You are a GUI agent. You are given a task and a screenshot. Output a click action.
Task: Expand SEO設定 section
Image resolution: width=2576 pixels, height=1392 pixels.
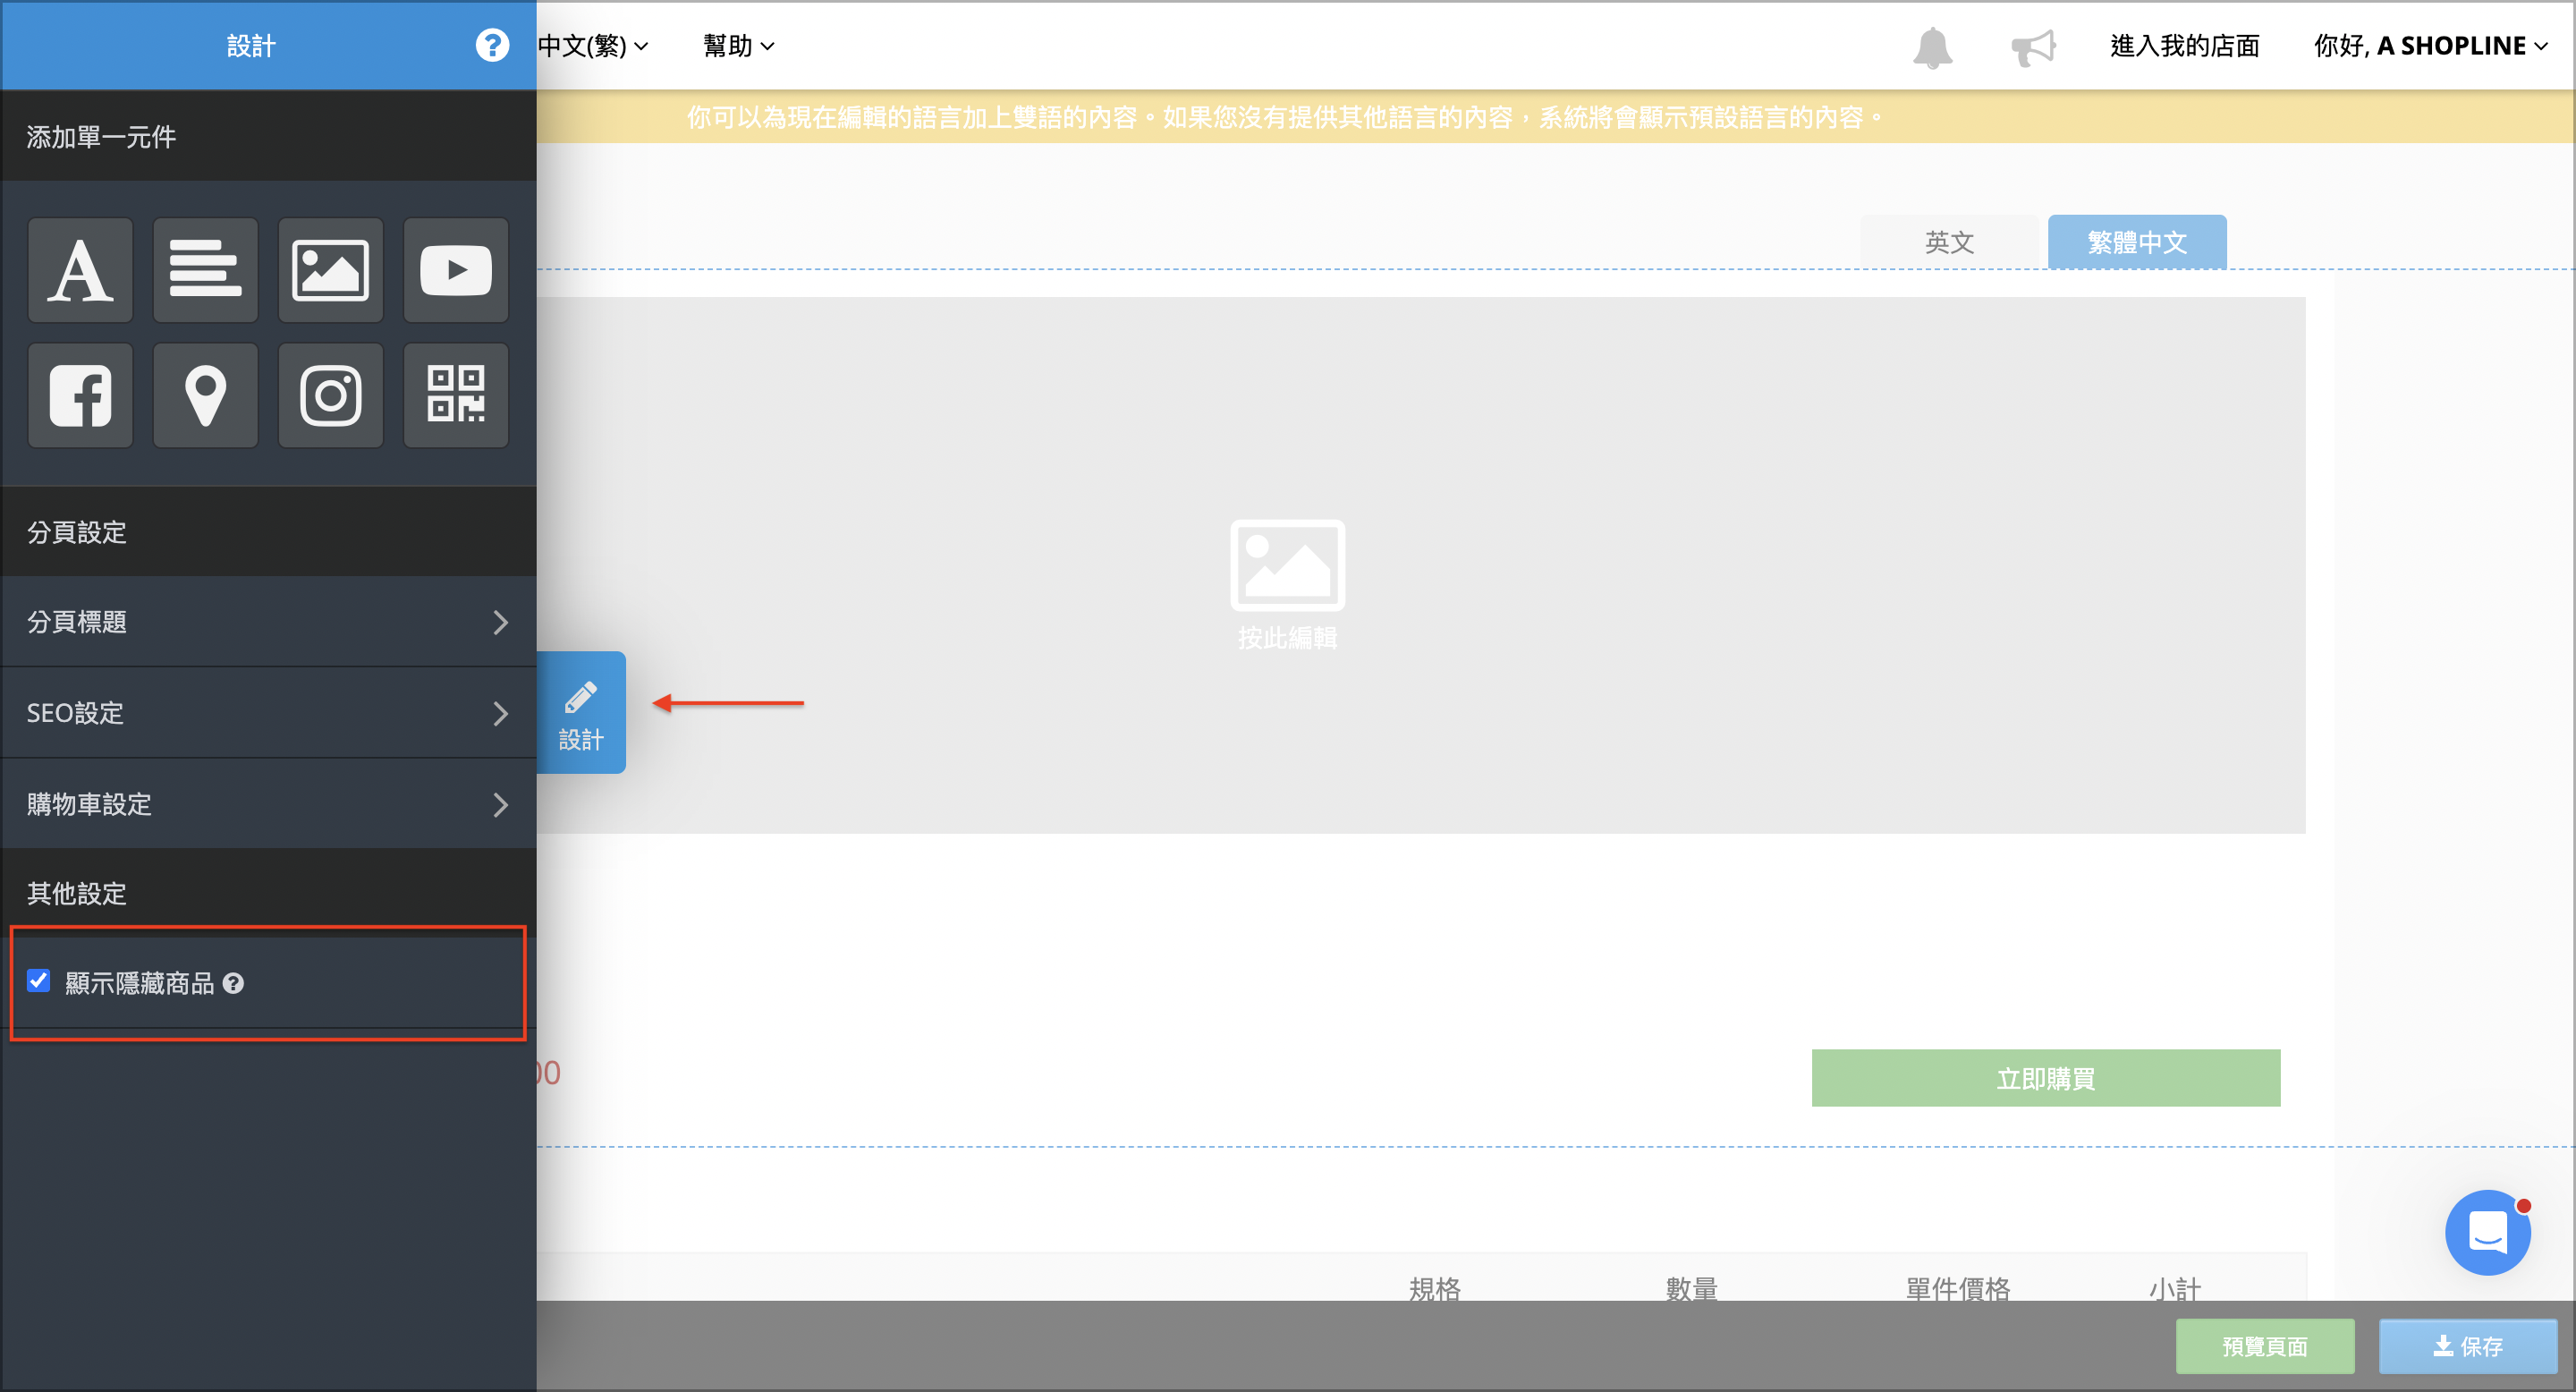click(x=268, y=713)
